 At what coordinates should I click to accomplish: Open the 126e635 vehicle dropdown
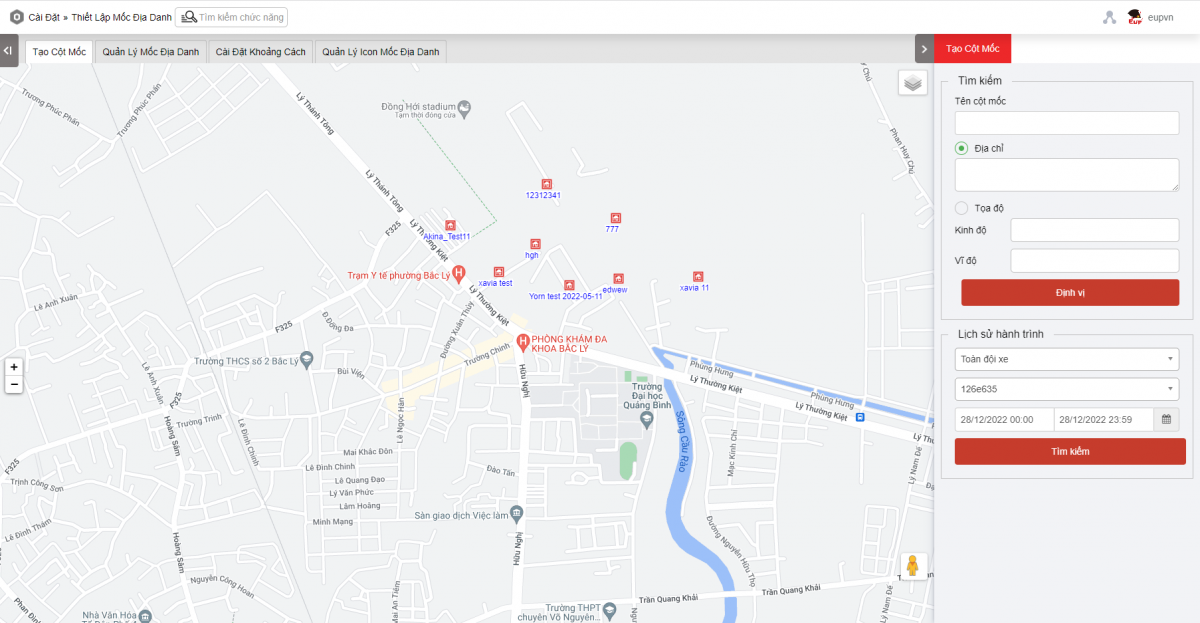coord(1067,390)
